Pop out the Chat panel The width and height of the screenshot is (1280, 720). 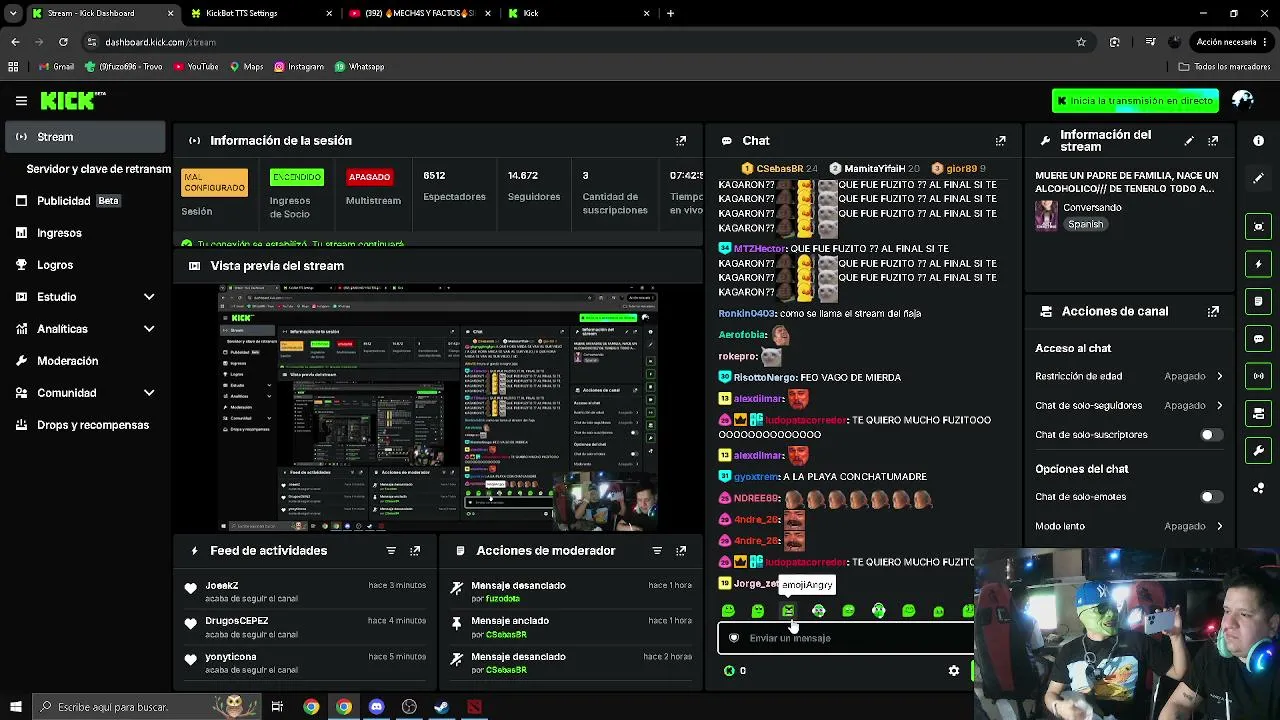1000,141
